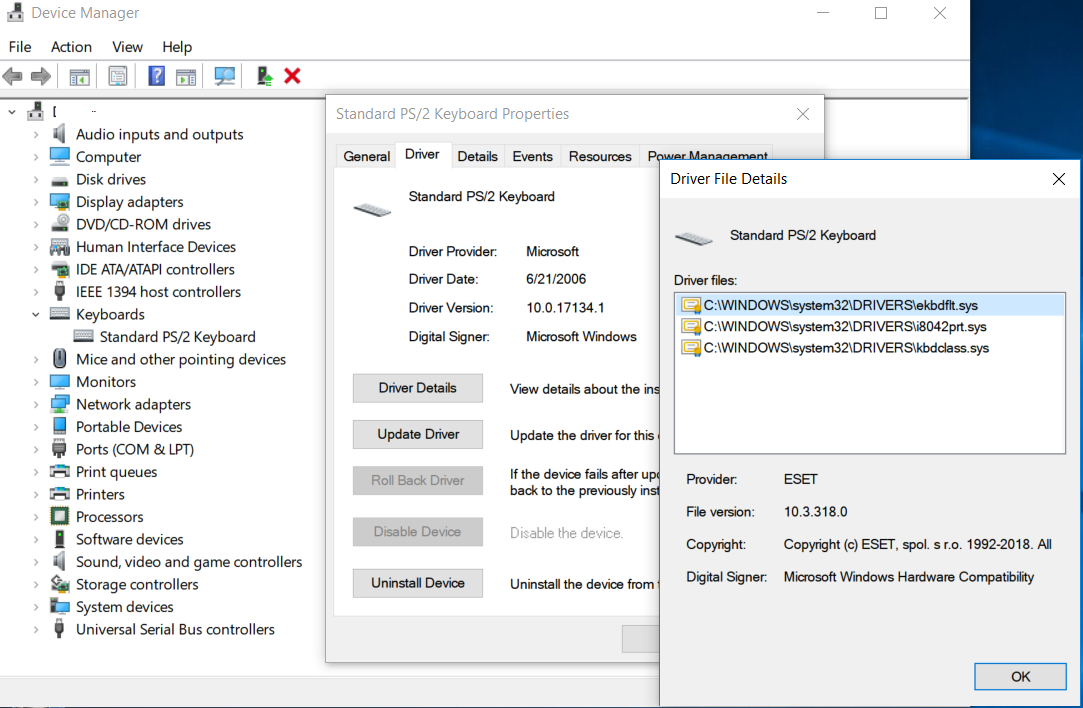Click the Software devices icon
The image size is (1083, 708).
click(60, 539)
